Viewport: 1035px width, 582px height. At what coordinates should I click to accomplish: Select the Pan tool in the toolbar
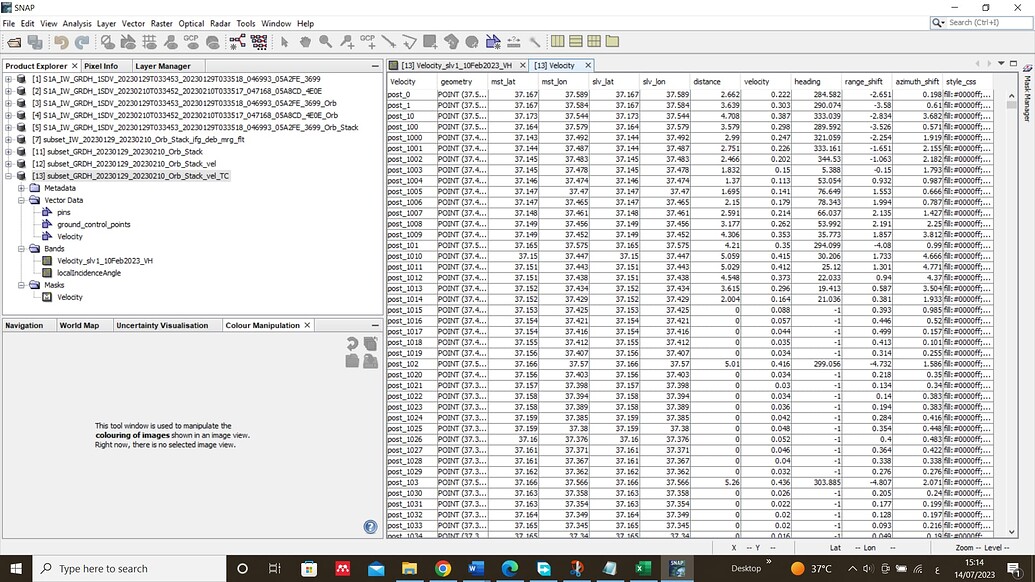[x=305, y=42]
